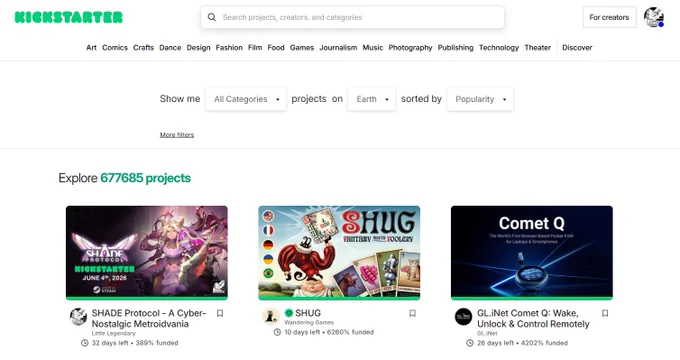
Task: Open the Popularity sort dropdown
Action: coord(480,99)
